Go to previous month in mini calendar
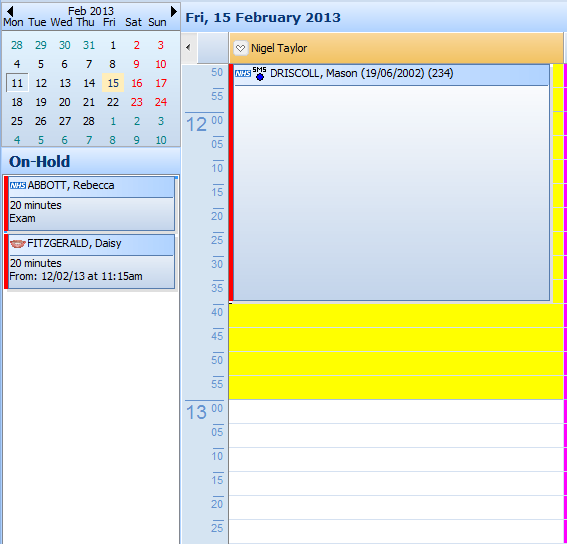The image size is (567, 544). tap(10, 11)
